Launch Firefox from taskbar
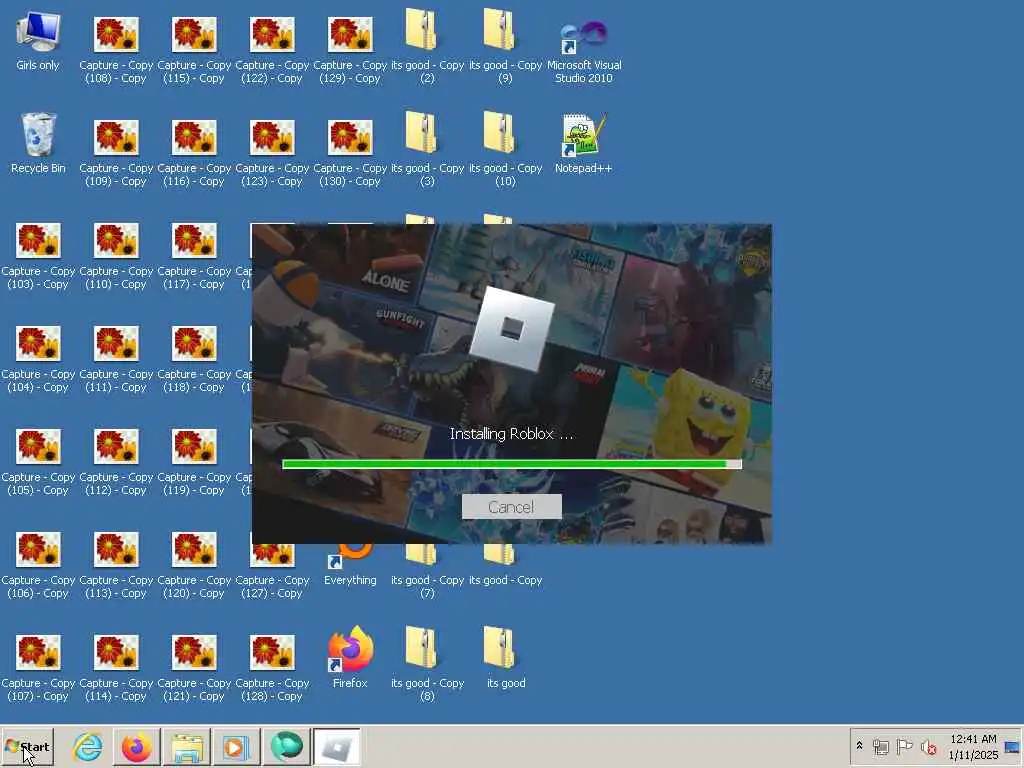1024x768 pixels. [136, 746]
